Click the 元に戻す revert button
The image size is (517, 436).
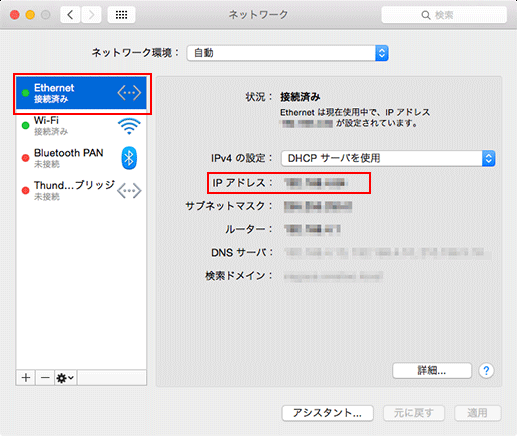414,413
